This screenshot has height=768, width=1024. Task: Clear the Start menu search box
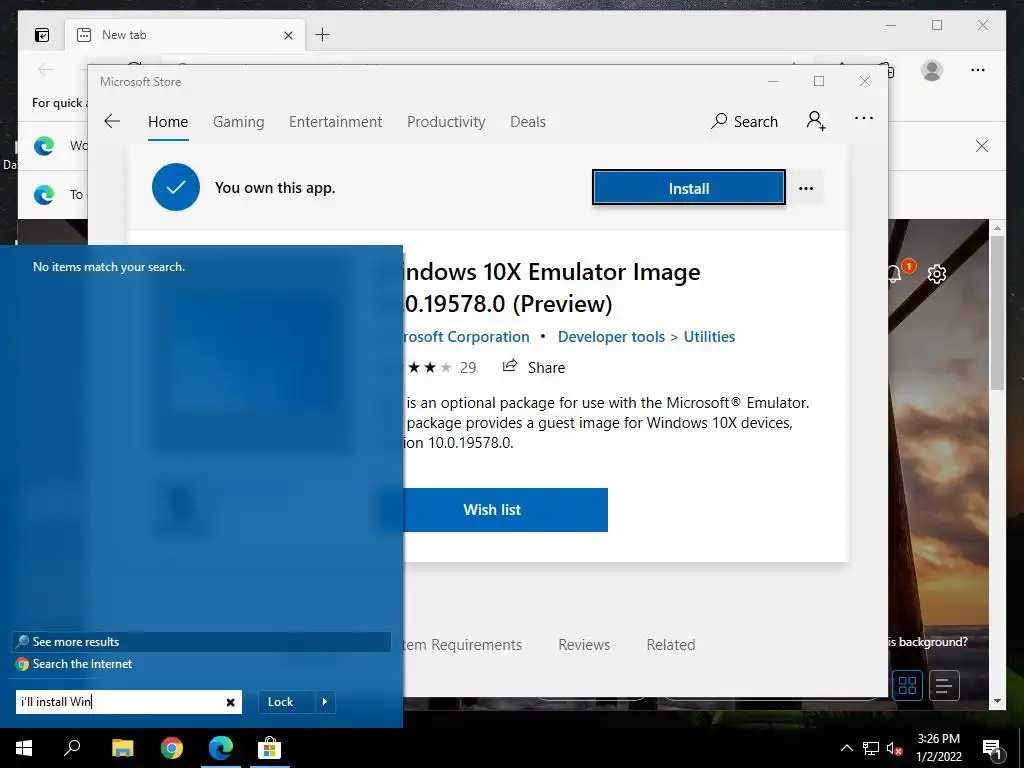coord(231,702)
